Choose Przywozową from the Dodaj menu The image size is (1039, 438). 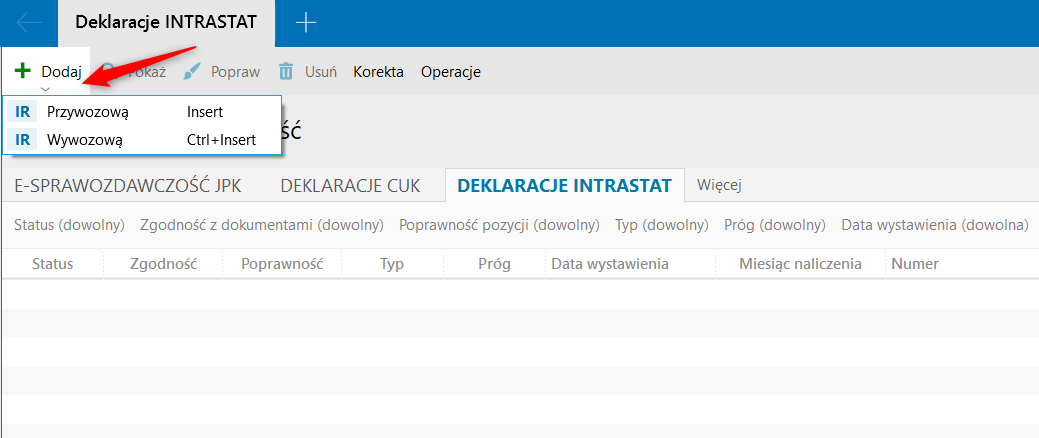click(142, 112)
